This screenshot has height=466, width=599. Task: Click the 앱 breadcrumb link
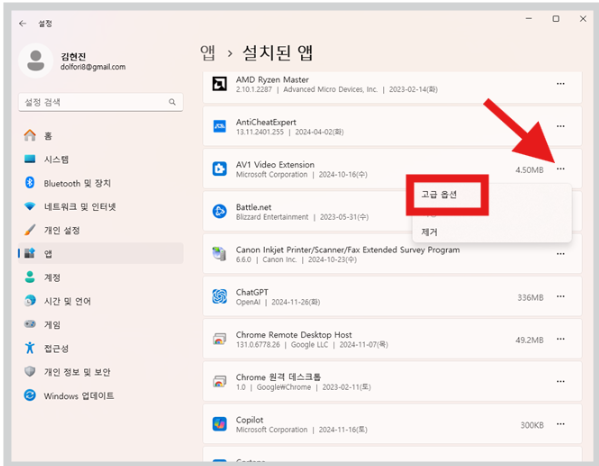[x=207, y=53]
